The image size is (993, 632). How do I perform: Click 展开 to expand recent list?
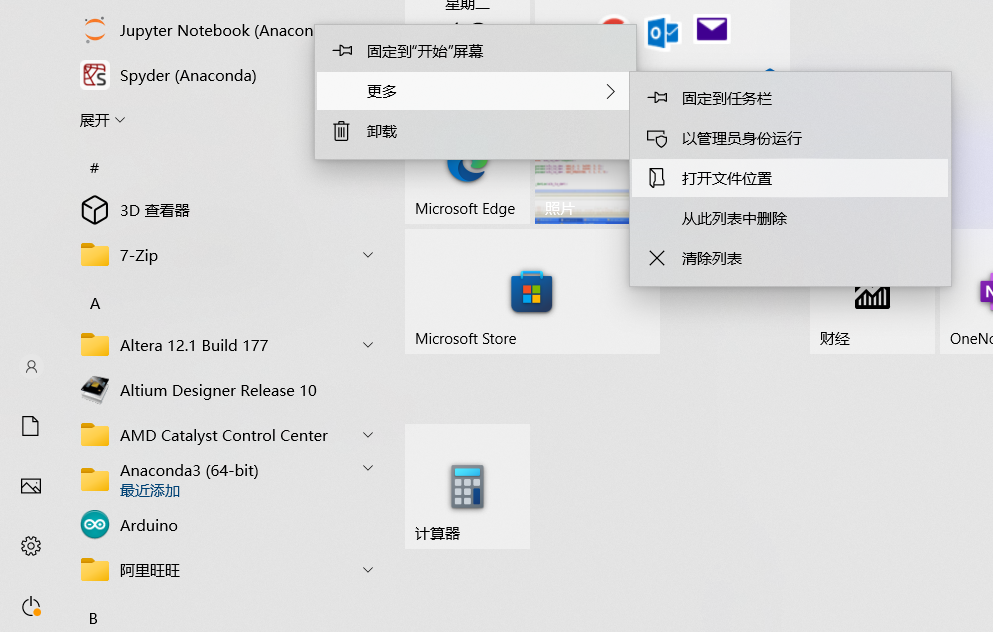coord(102,120)
